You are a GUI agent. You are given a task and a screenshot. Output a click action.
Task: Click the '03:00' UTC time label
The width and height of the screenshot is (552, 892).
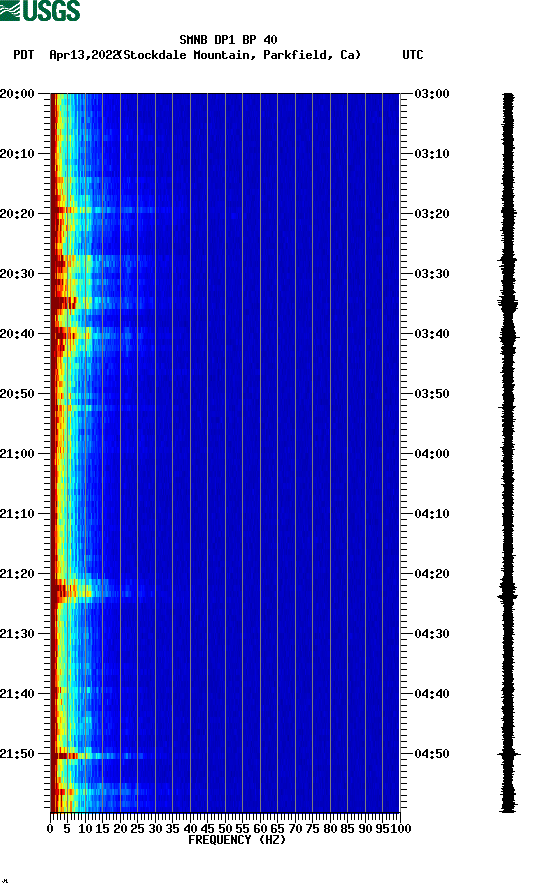[x=432, y=93]
